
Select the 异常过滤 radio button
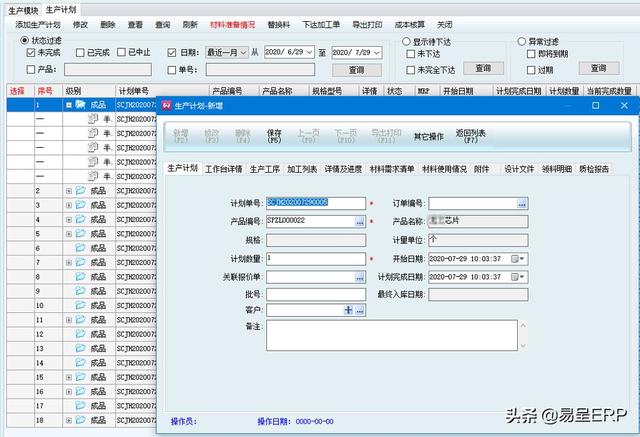(522, 41)
